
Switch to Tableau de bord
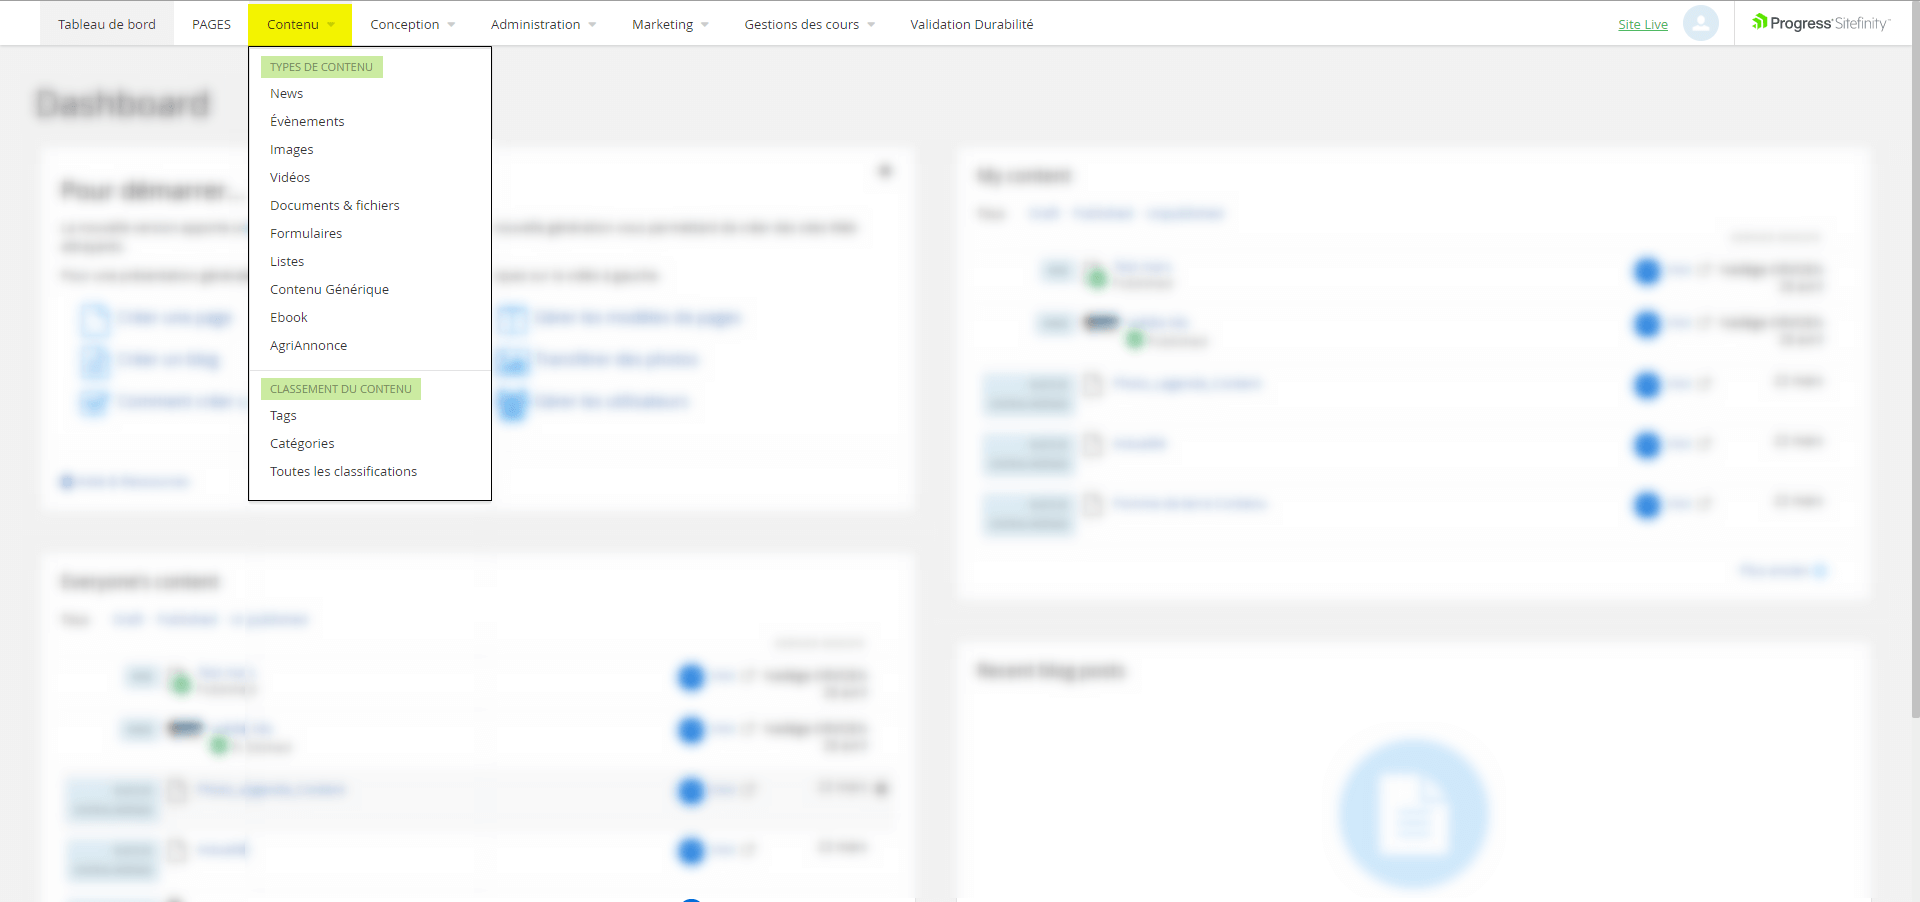pyautogui.click(x=107, y=24)
